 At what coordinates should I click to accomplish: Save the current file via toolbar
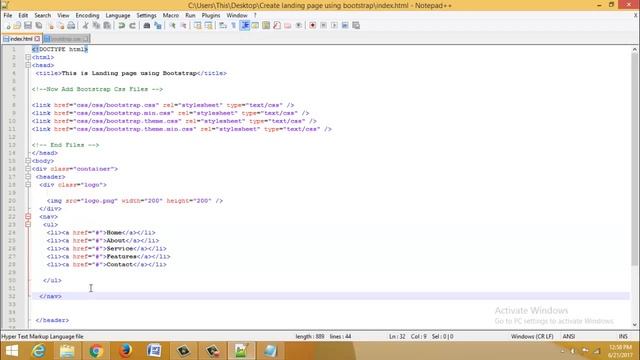[28, 25]
